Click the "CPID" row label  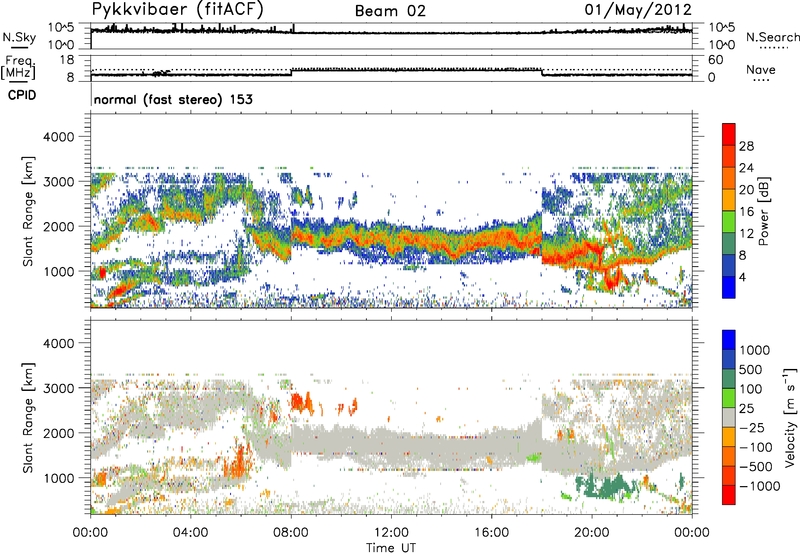pos(22,95)
